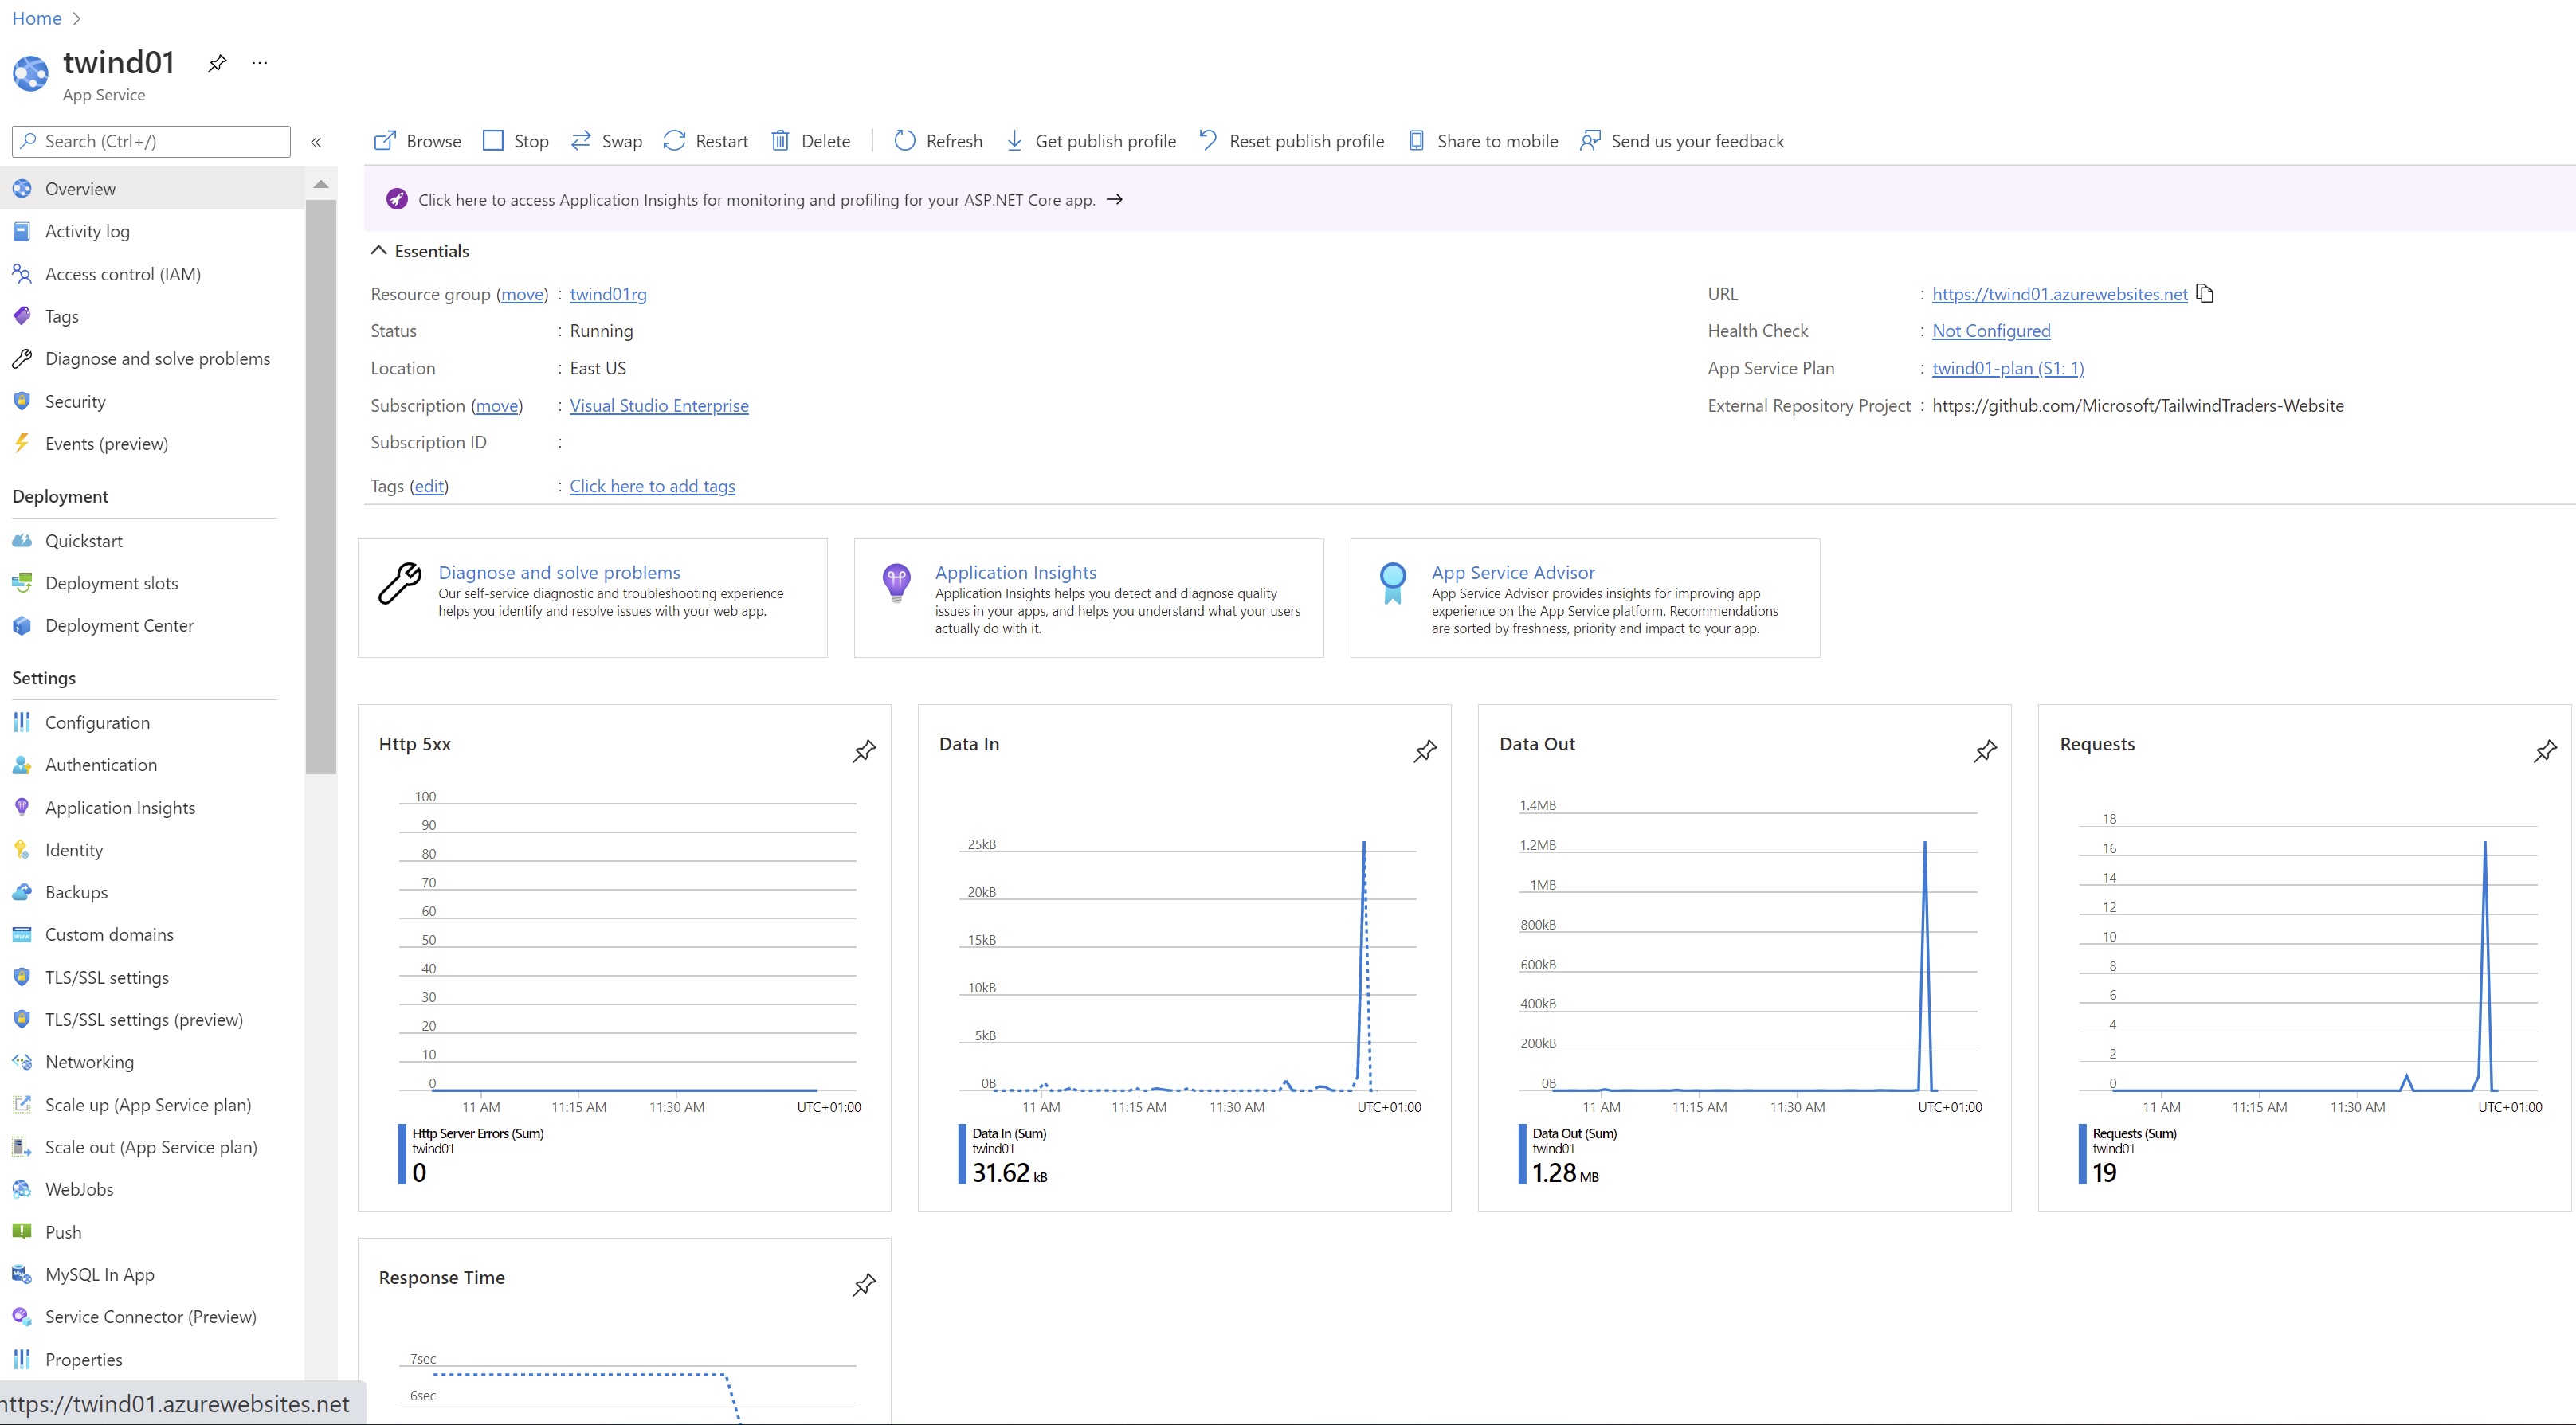Copy the app URL to clipboard
The image size is (2576, 1425).
(2205, 294)
